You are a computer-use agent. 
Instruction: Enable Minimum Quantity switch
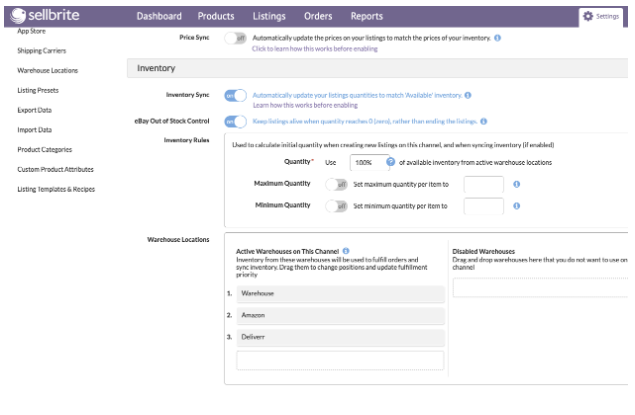pos(336,206)
